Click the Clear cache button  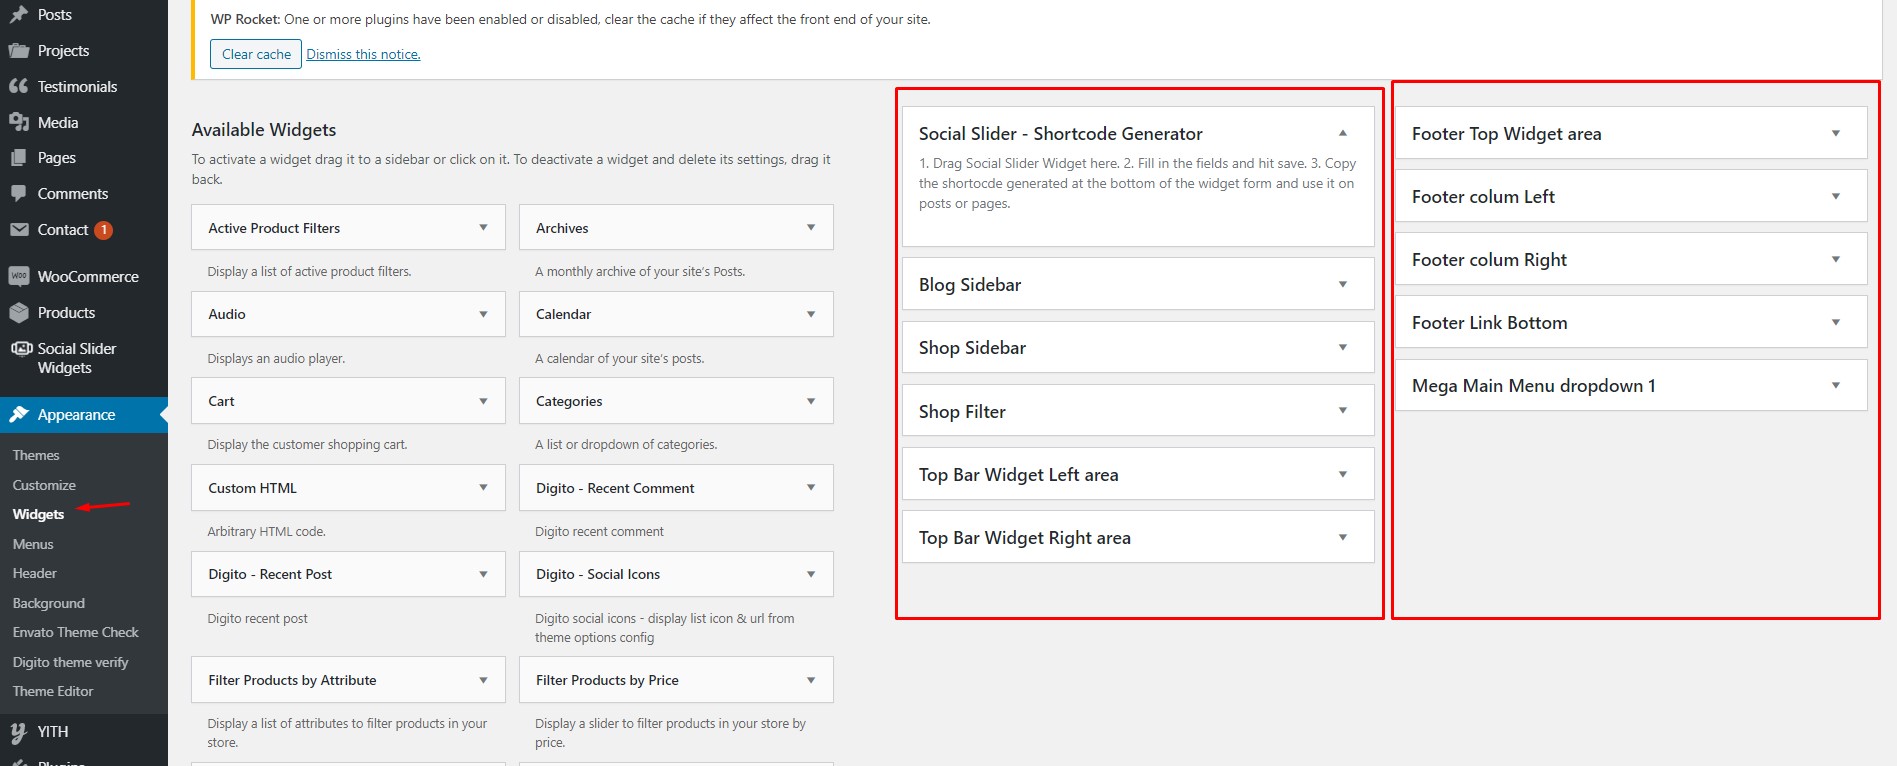(x=256, y=54)
